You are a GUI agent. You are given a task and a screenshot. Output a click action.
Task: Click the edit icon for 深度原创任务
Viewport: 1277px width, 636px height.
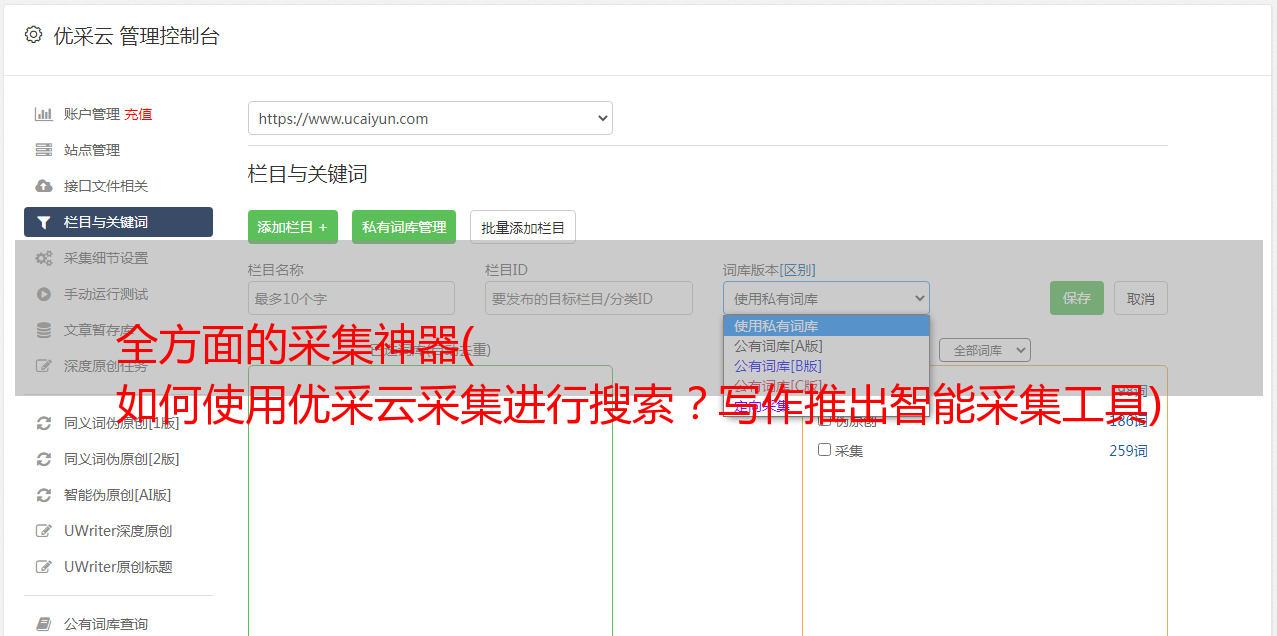[44, 366]
